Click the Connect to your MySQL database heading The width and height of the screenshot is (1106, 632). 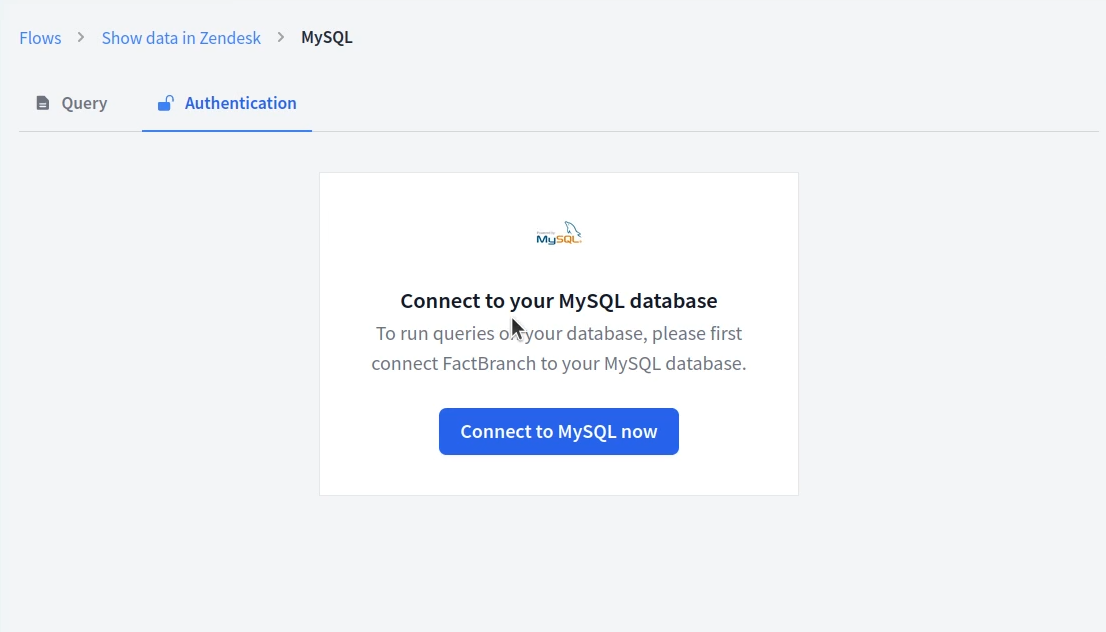pyautogui.click(x=558, y=300)
